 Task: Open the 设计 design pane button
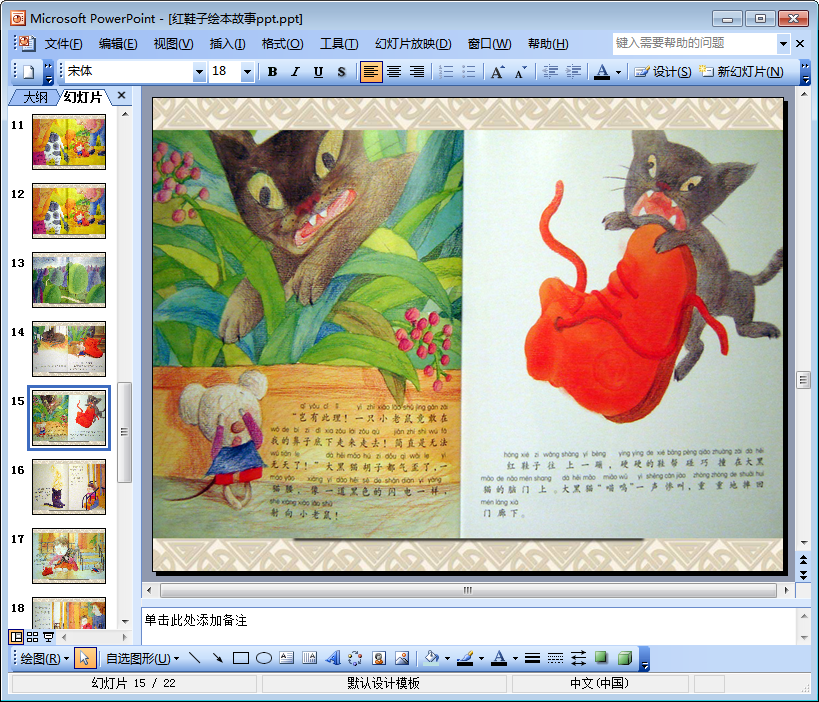(x=663, y=72)
